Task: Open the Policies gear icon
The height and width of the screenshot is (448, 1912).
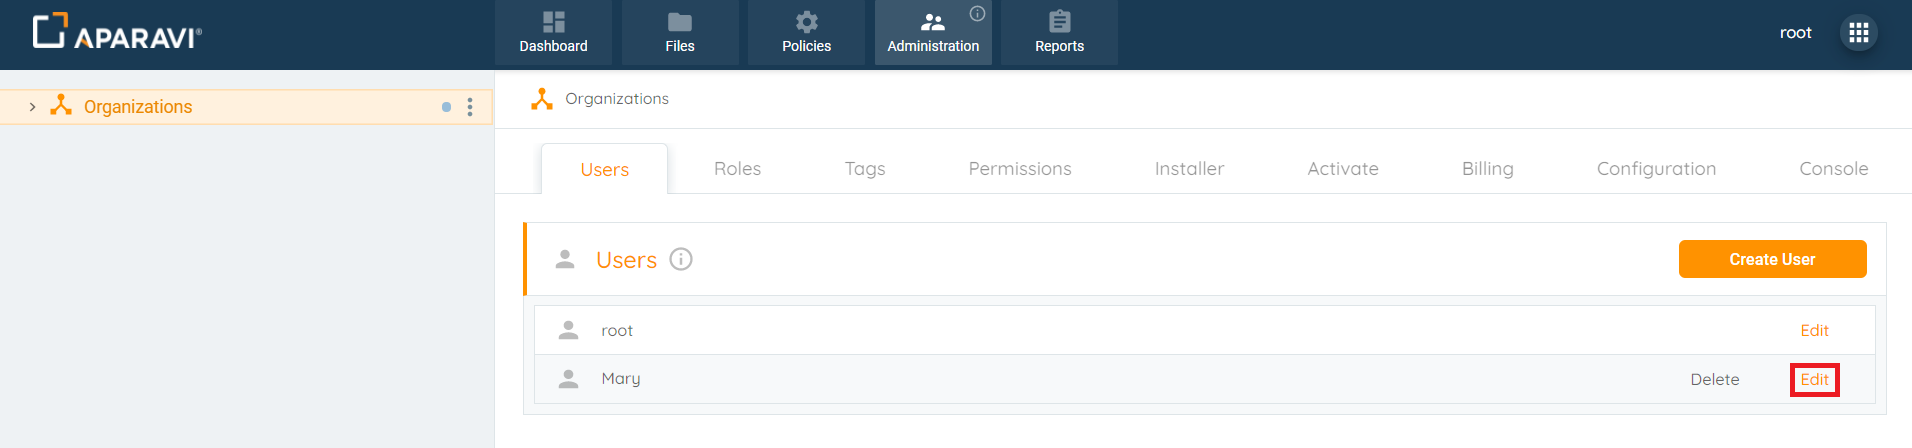Action: click(x=806, y=22)
